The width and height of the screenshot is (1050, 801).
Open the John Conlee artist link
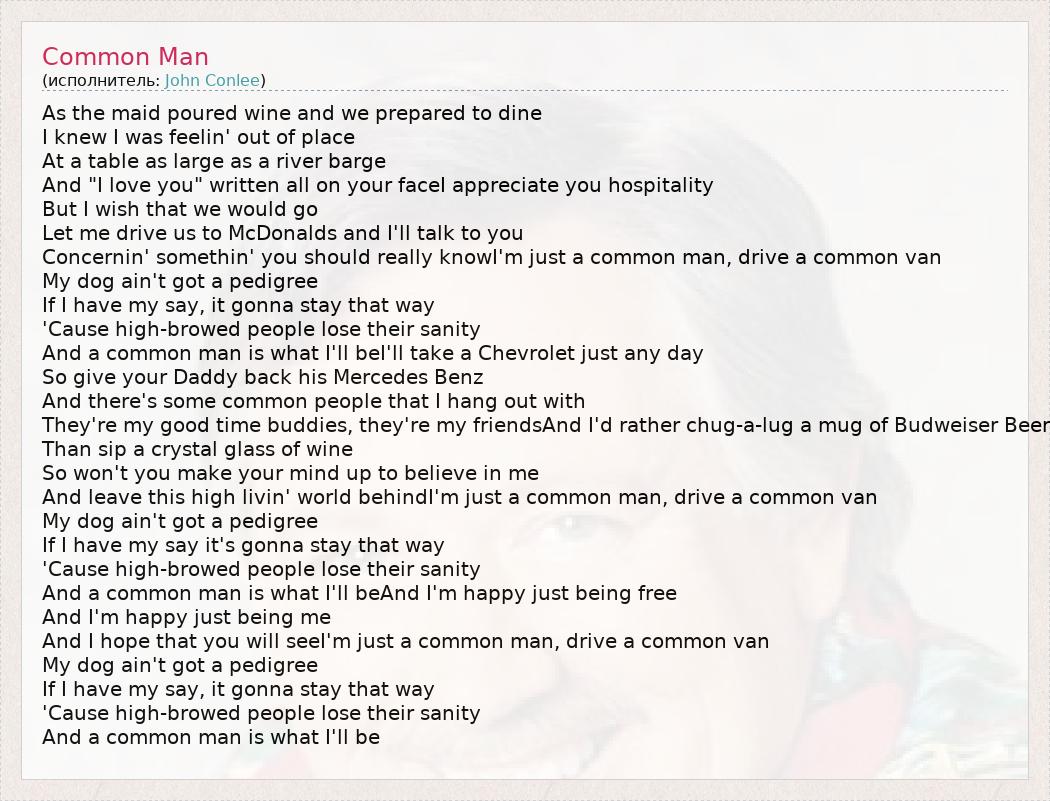pyautogui.click(x=212, y=80)
